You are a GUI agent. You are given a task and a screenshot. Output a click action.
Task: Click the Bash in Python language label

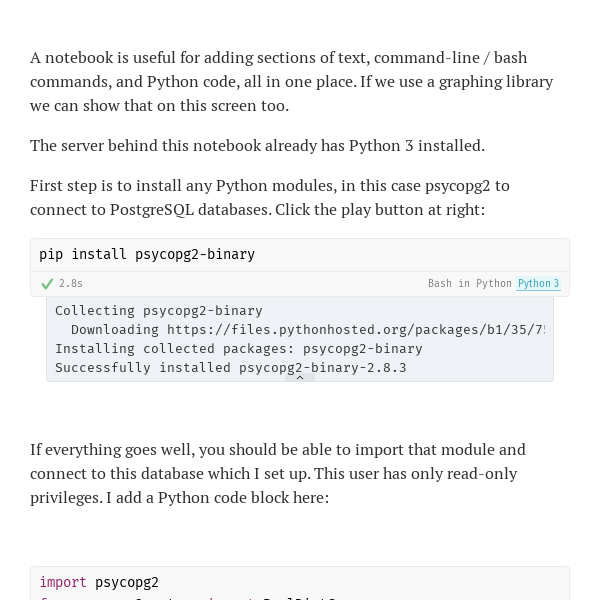(x=470, y=284)
